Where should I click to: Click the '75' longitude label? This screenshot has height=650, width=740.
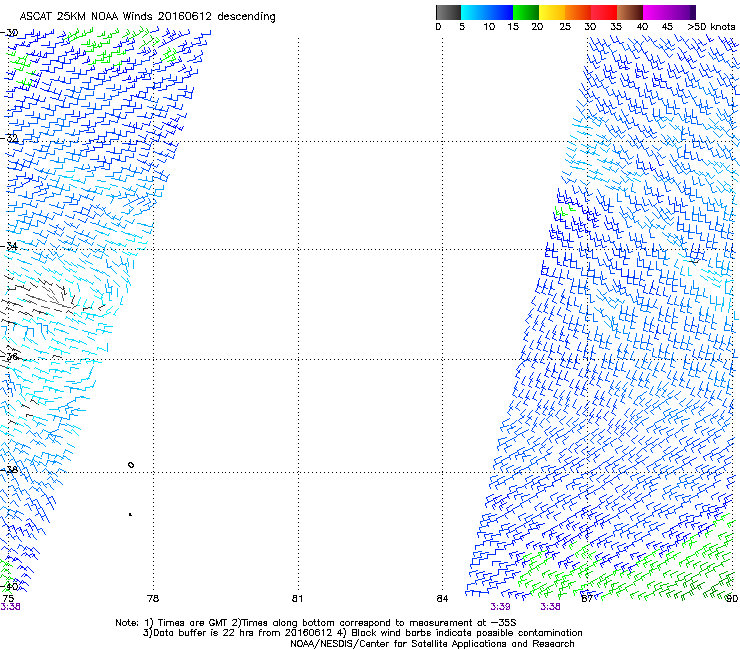point(8,598)
